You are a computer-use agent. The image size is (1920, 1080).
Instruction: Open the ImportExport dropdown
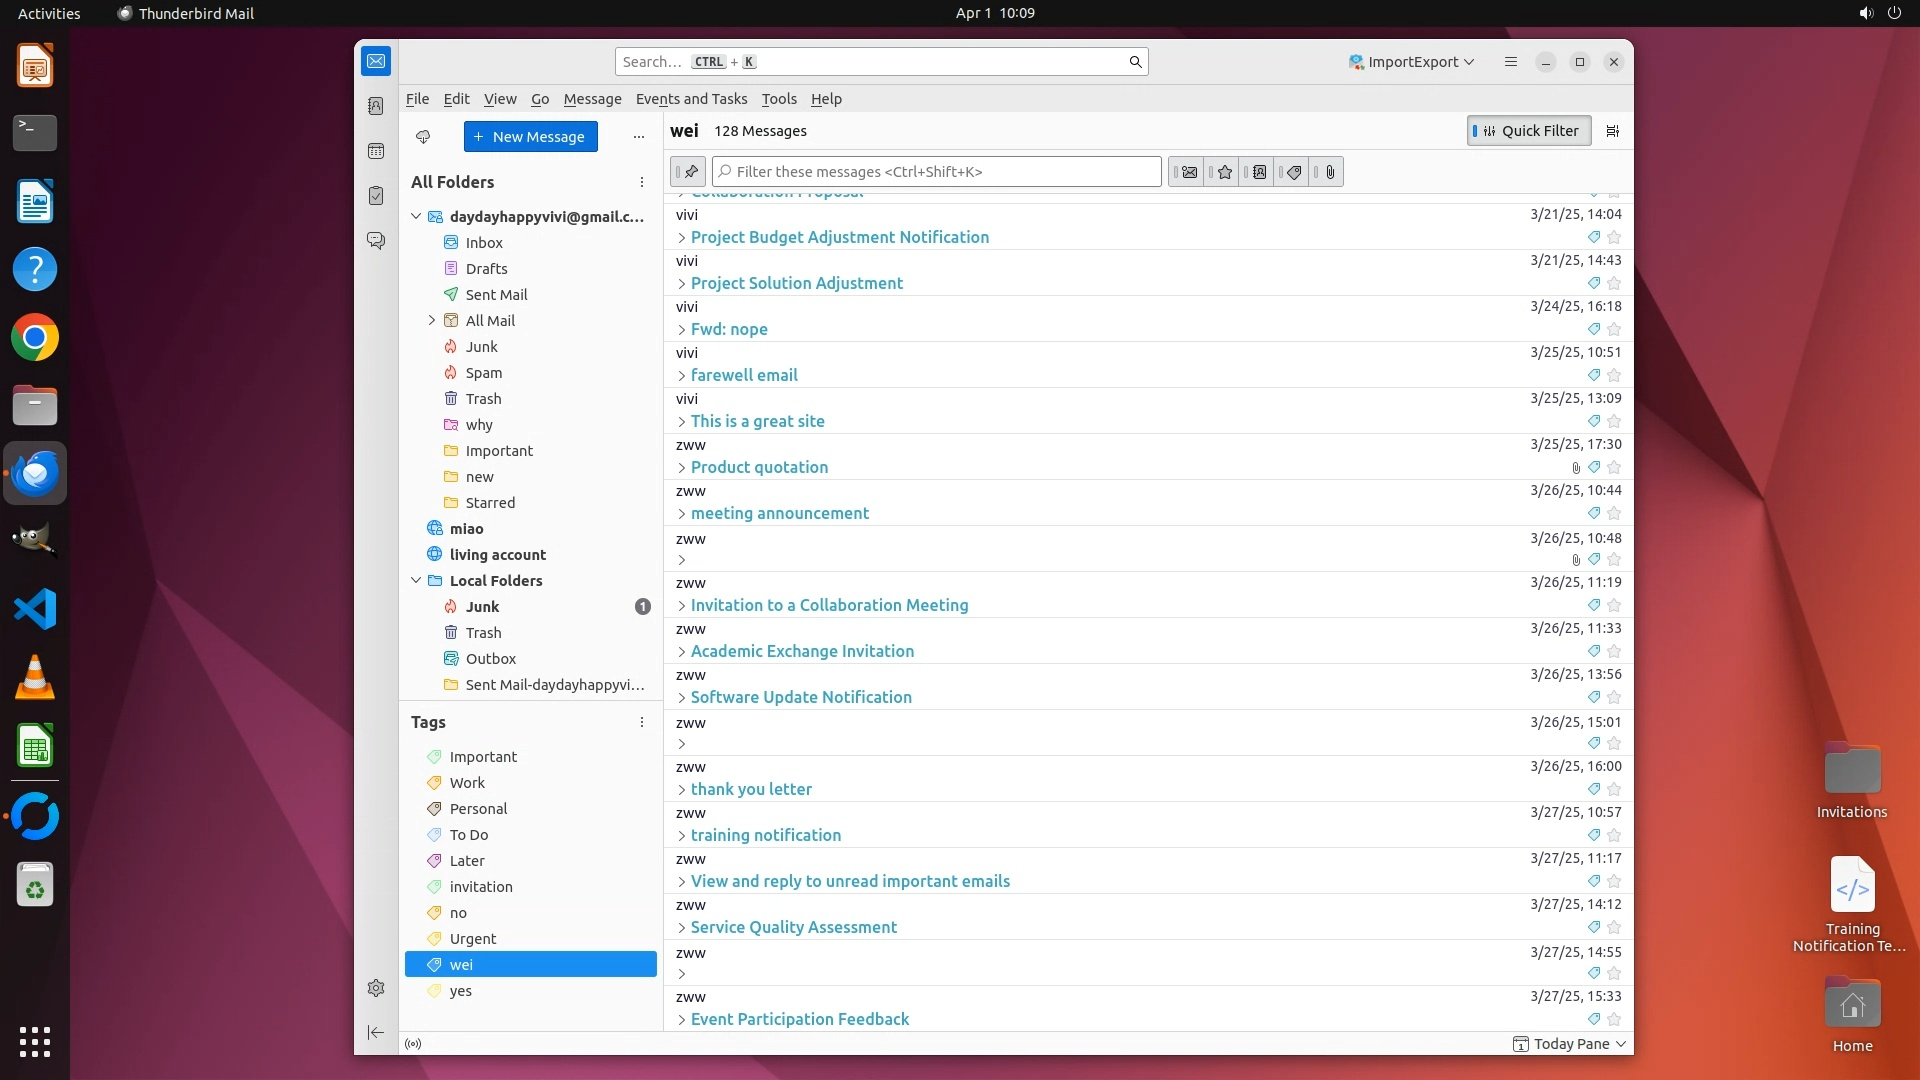[x=1411, y=62]
